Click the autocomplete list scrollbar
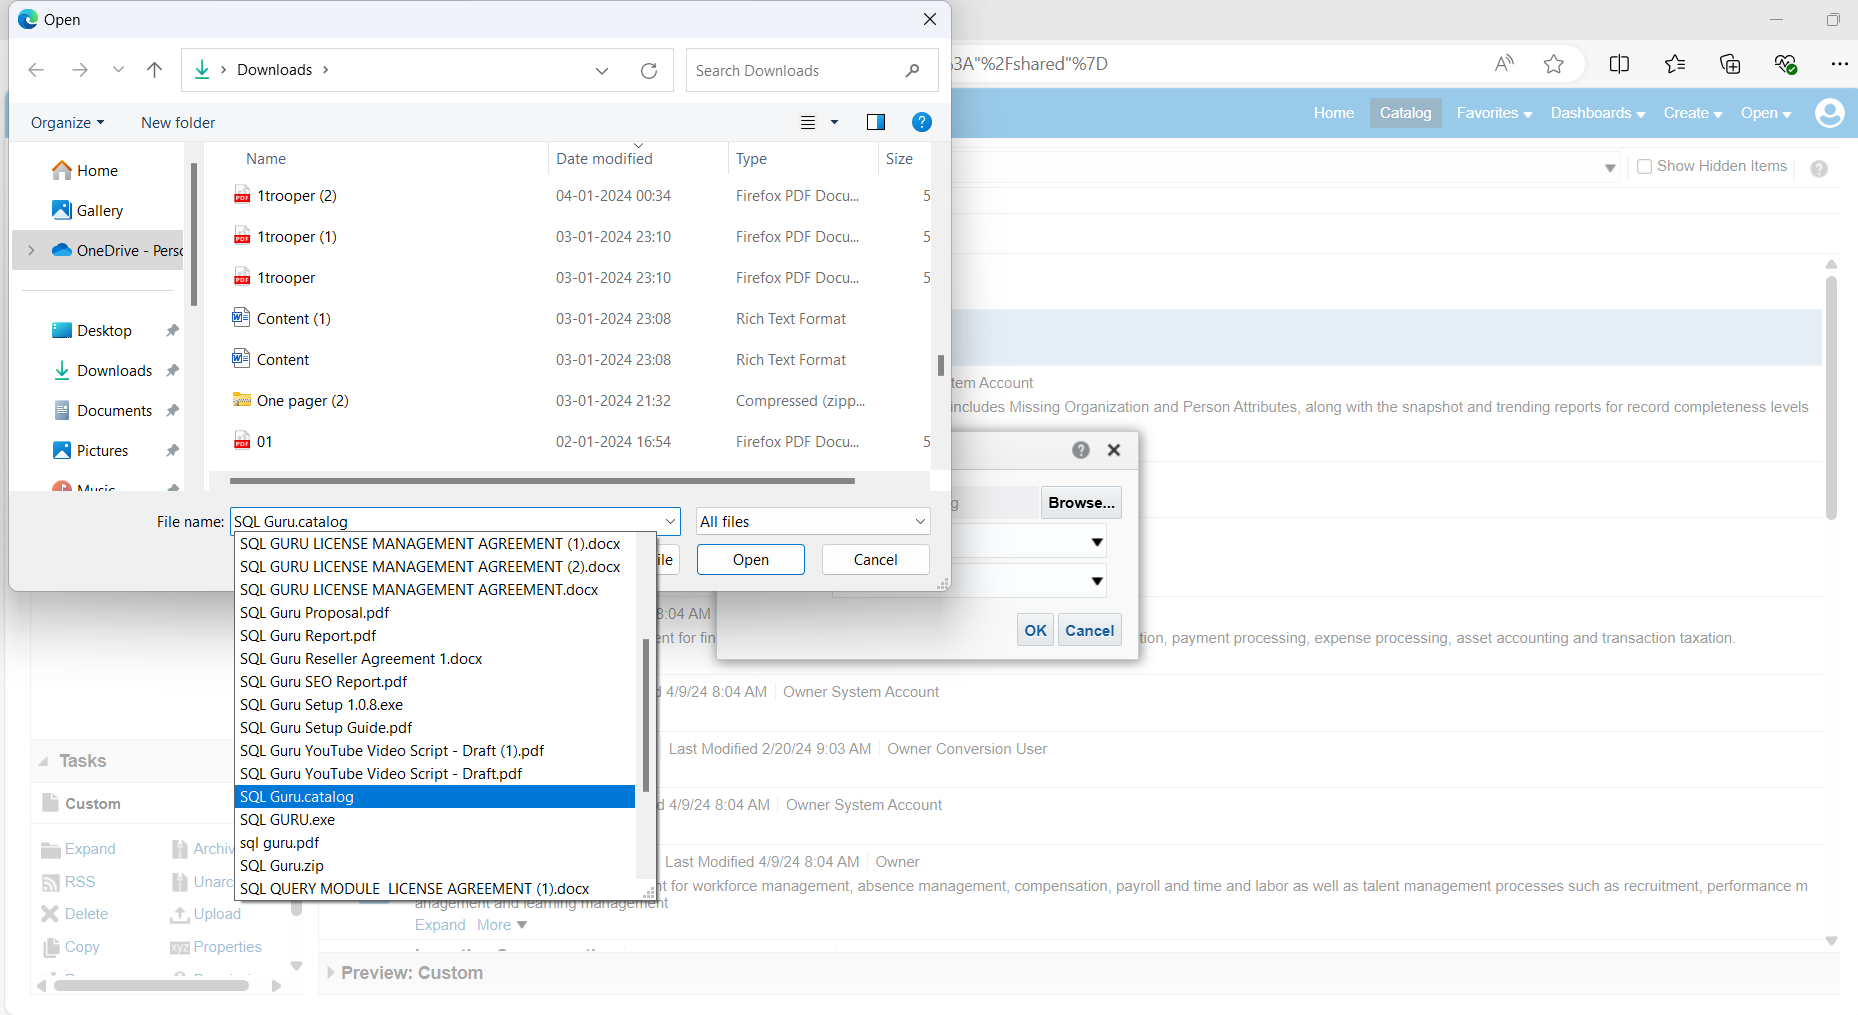This screenshot has height=1015, width=1858. [646, 715]
